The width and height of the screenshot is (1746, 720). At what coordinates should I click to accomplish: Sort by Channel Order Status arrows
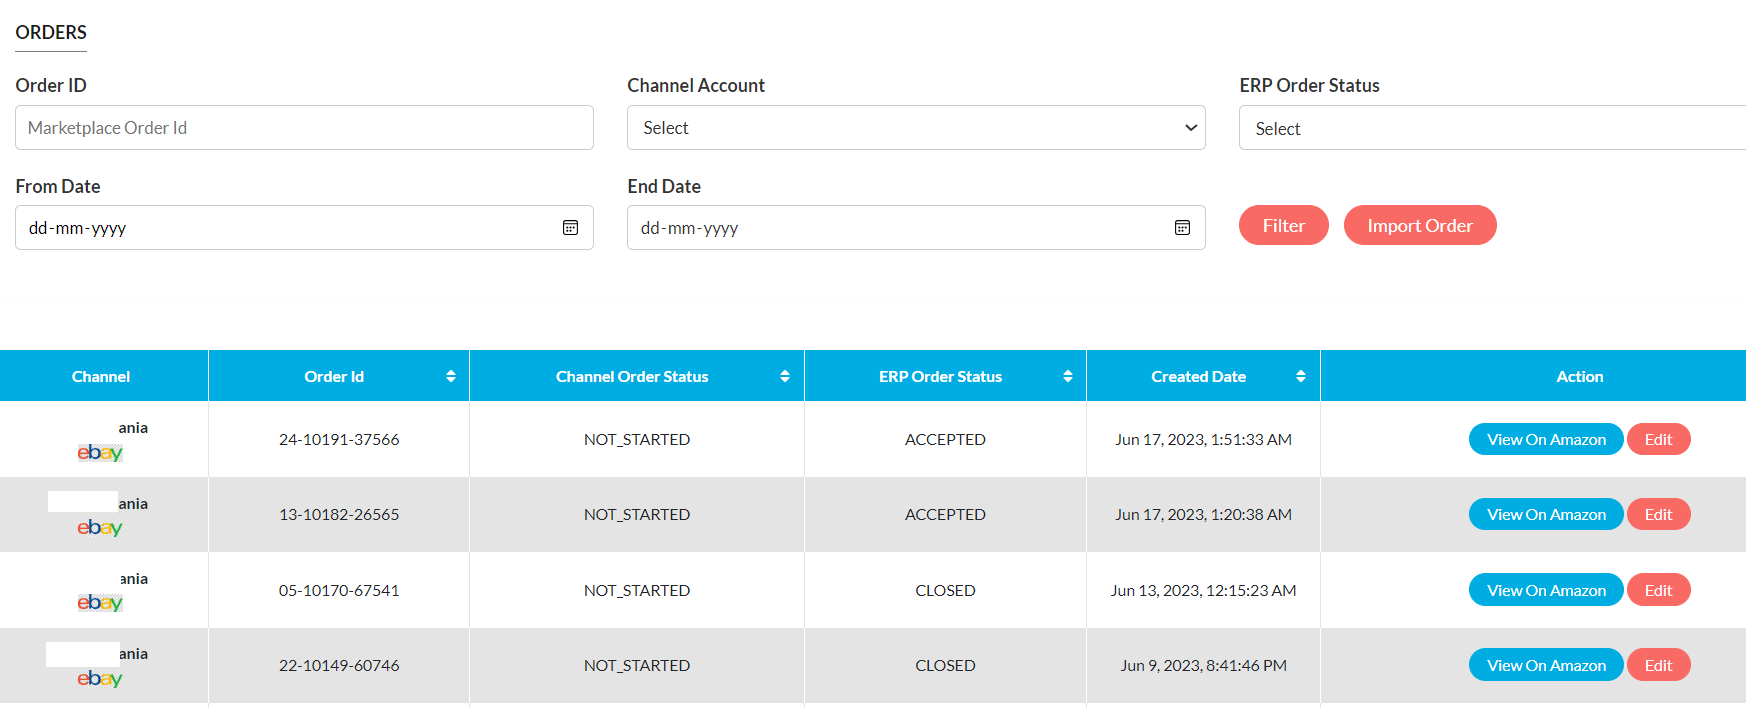coord(785,376)
